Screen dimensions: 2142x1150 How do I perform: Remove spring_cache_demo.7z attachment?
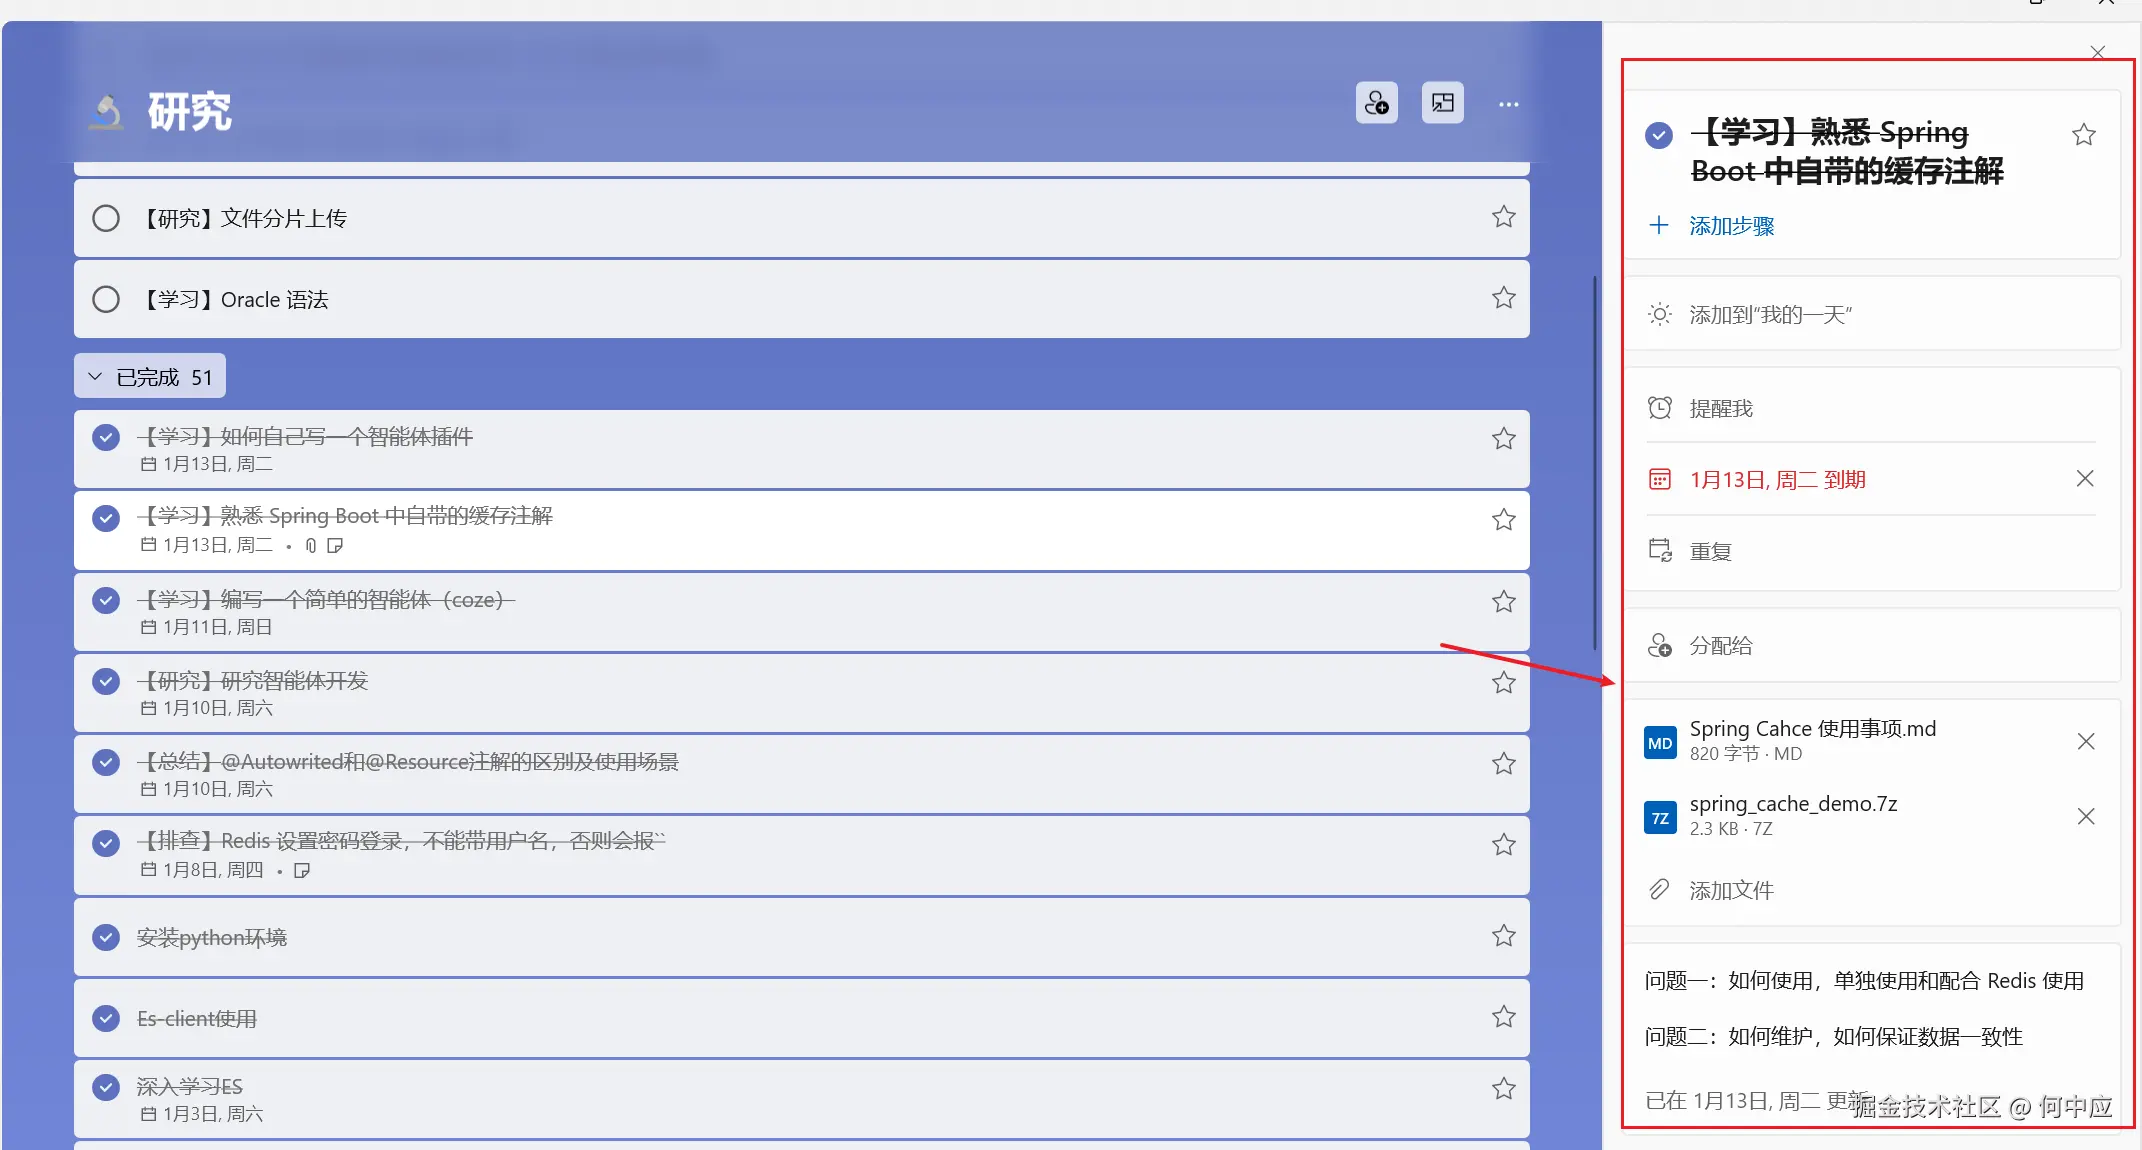click(2085, 816)
